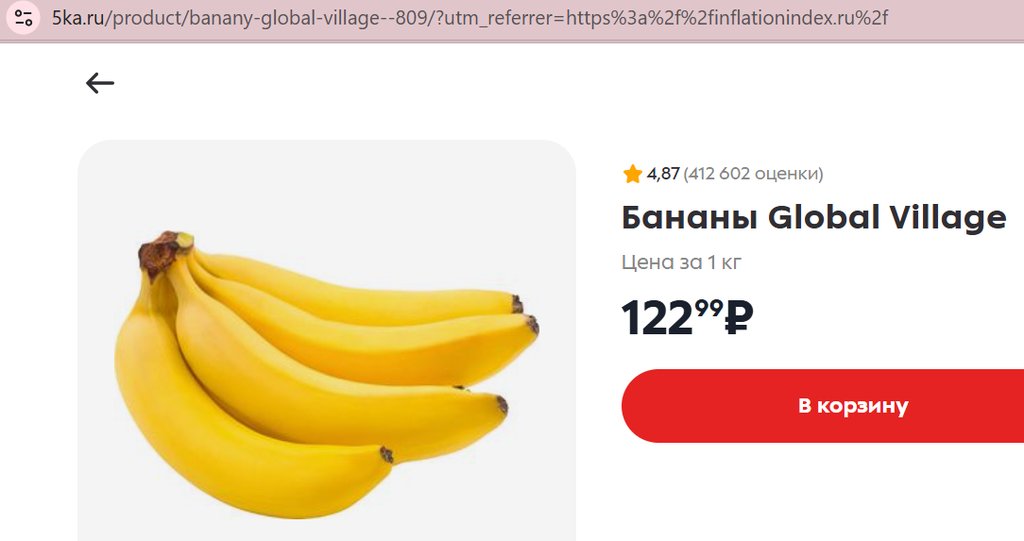Open the 412 602 оценки reviews link
The width and height of the screenshot is (1024, 541).
(x=754, y=174)
